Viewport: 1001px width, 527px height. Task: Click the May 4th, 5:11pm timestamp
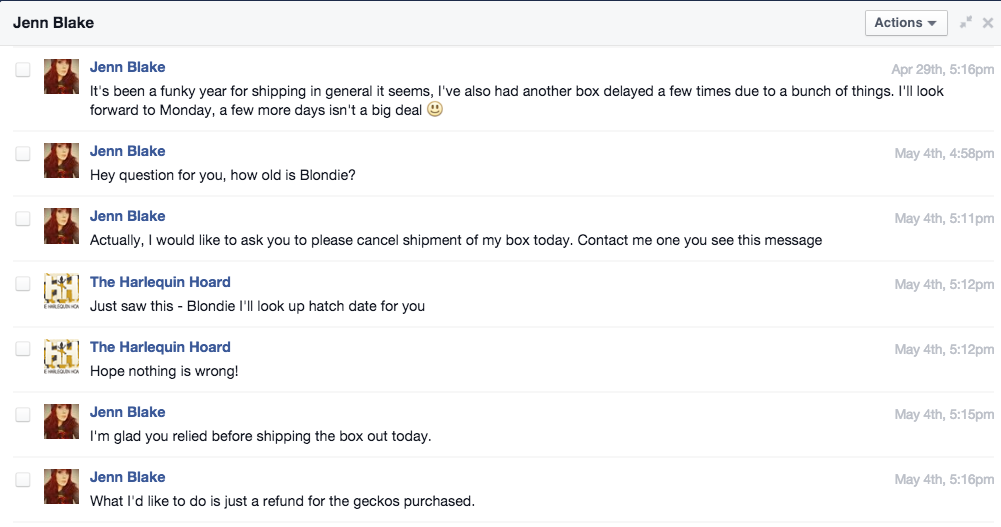944,219
